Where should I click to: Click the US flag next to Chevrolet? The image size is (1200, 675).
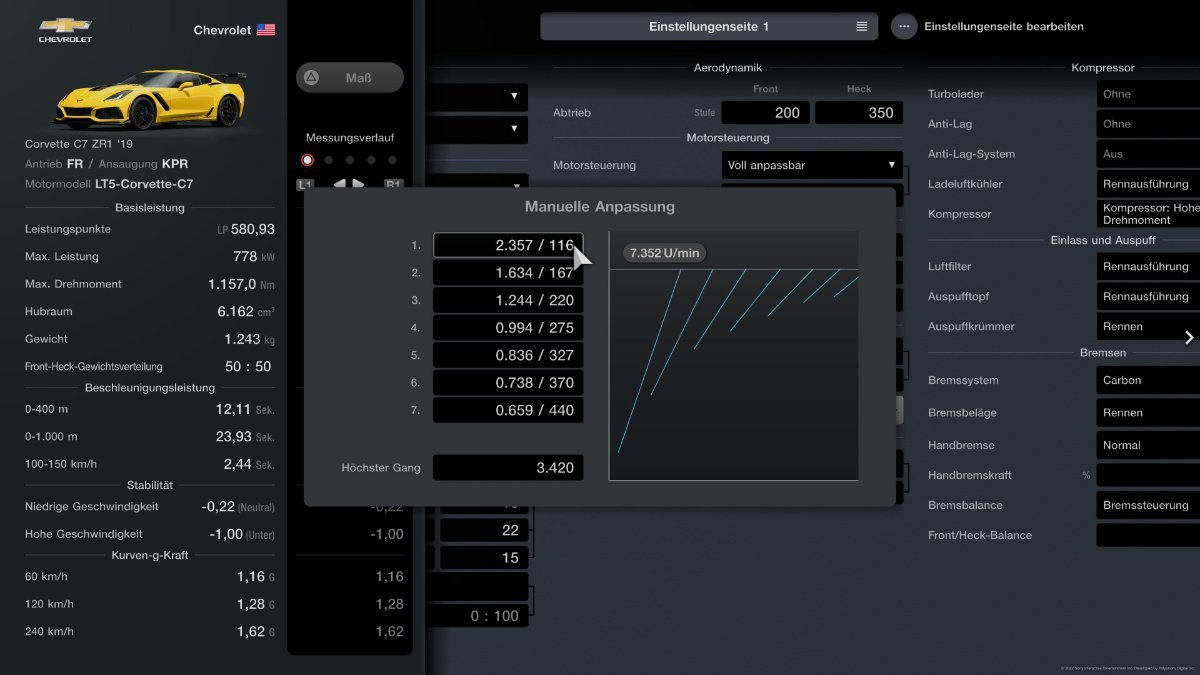[x=266, y=30]
